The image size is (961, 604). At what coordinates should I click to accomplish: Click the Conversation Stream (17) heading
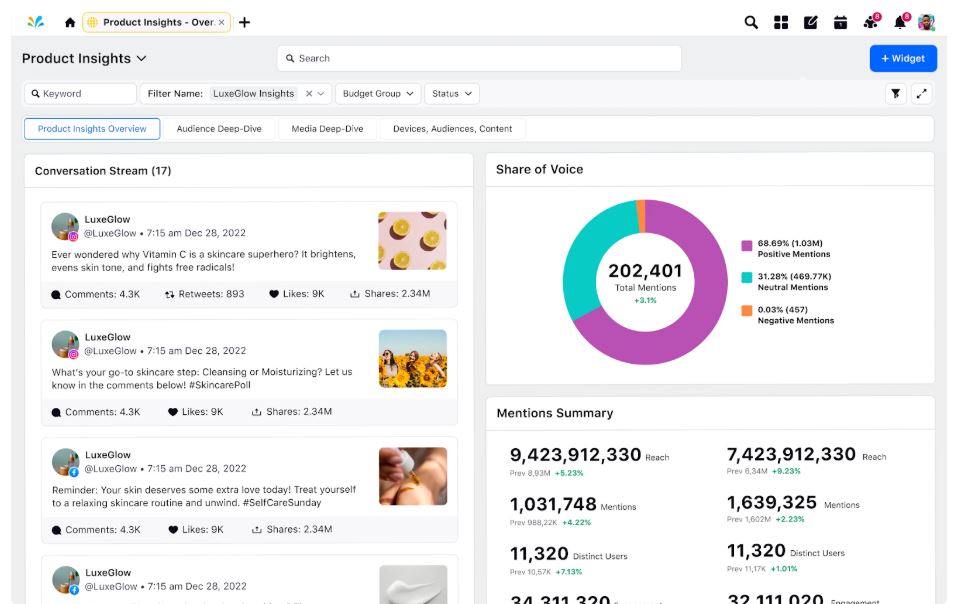[x=103, y=171]
